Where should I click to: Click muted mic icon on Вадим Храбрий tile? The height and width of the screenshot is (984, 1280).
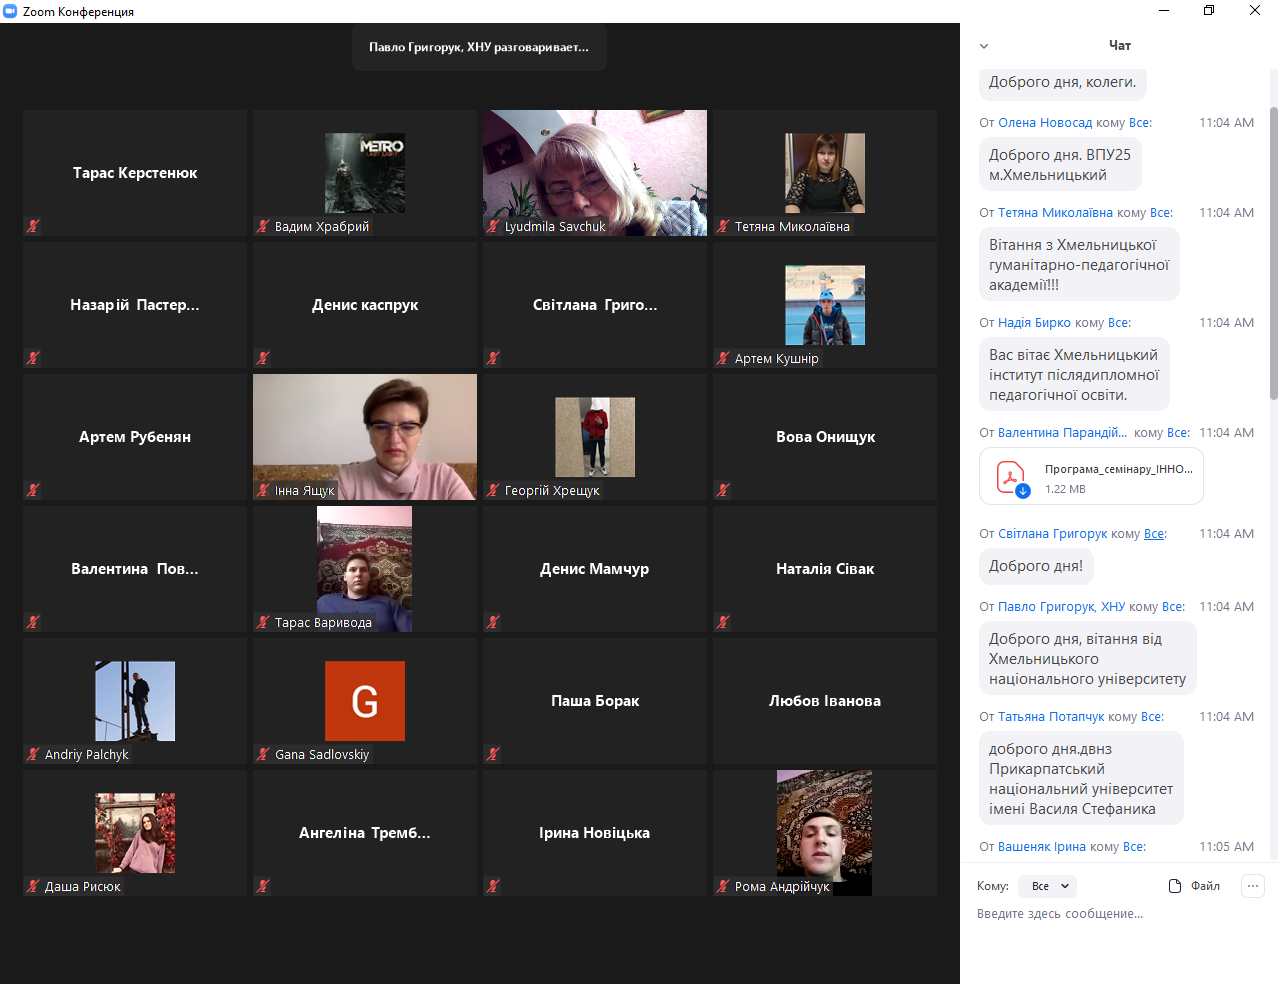point(263,226)
